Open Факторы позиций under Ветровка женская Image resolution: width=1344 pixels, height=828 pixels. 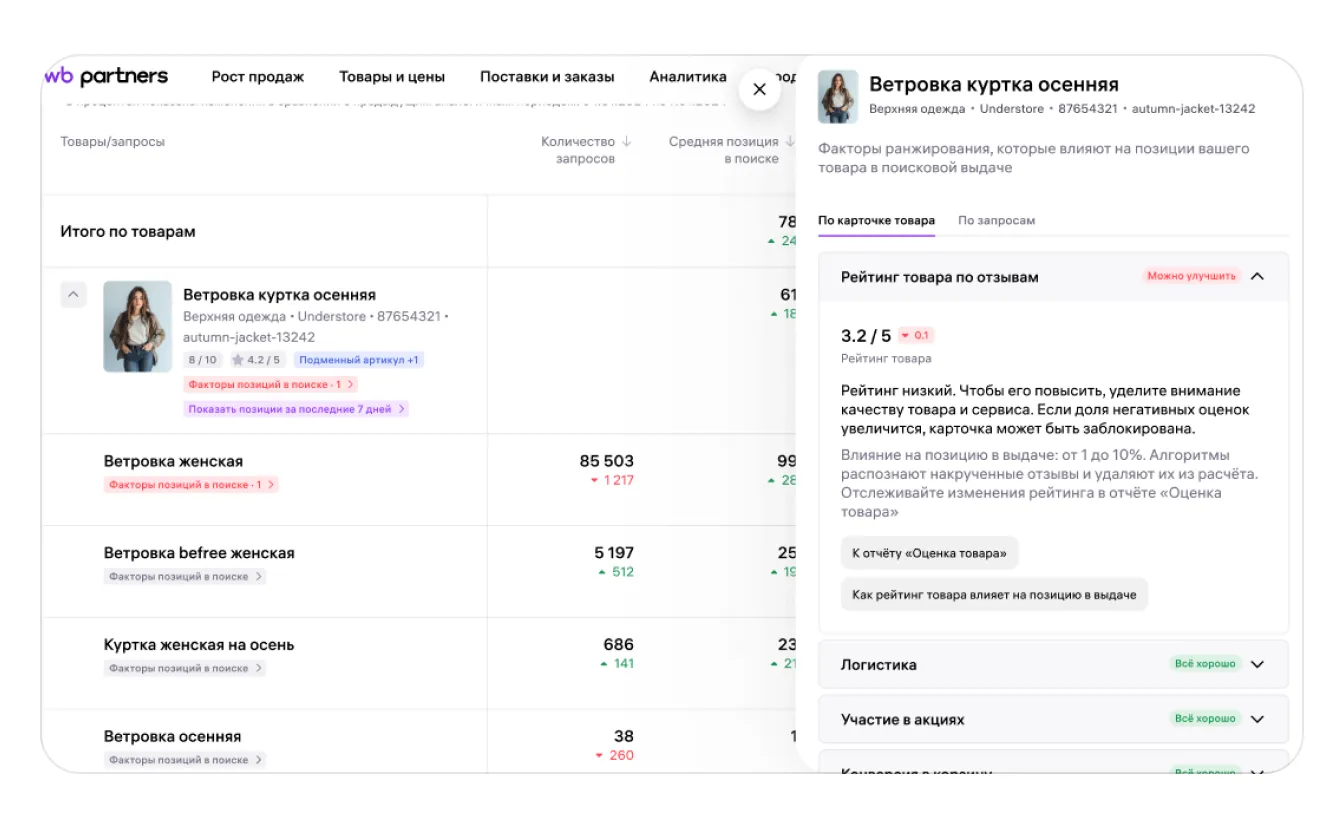click(190, 485)
